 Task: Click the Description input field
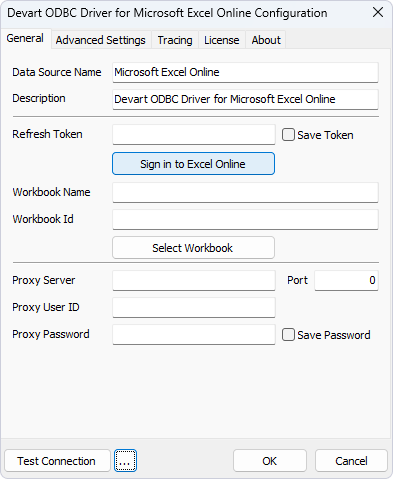(x=245, y=99)
